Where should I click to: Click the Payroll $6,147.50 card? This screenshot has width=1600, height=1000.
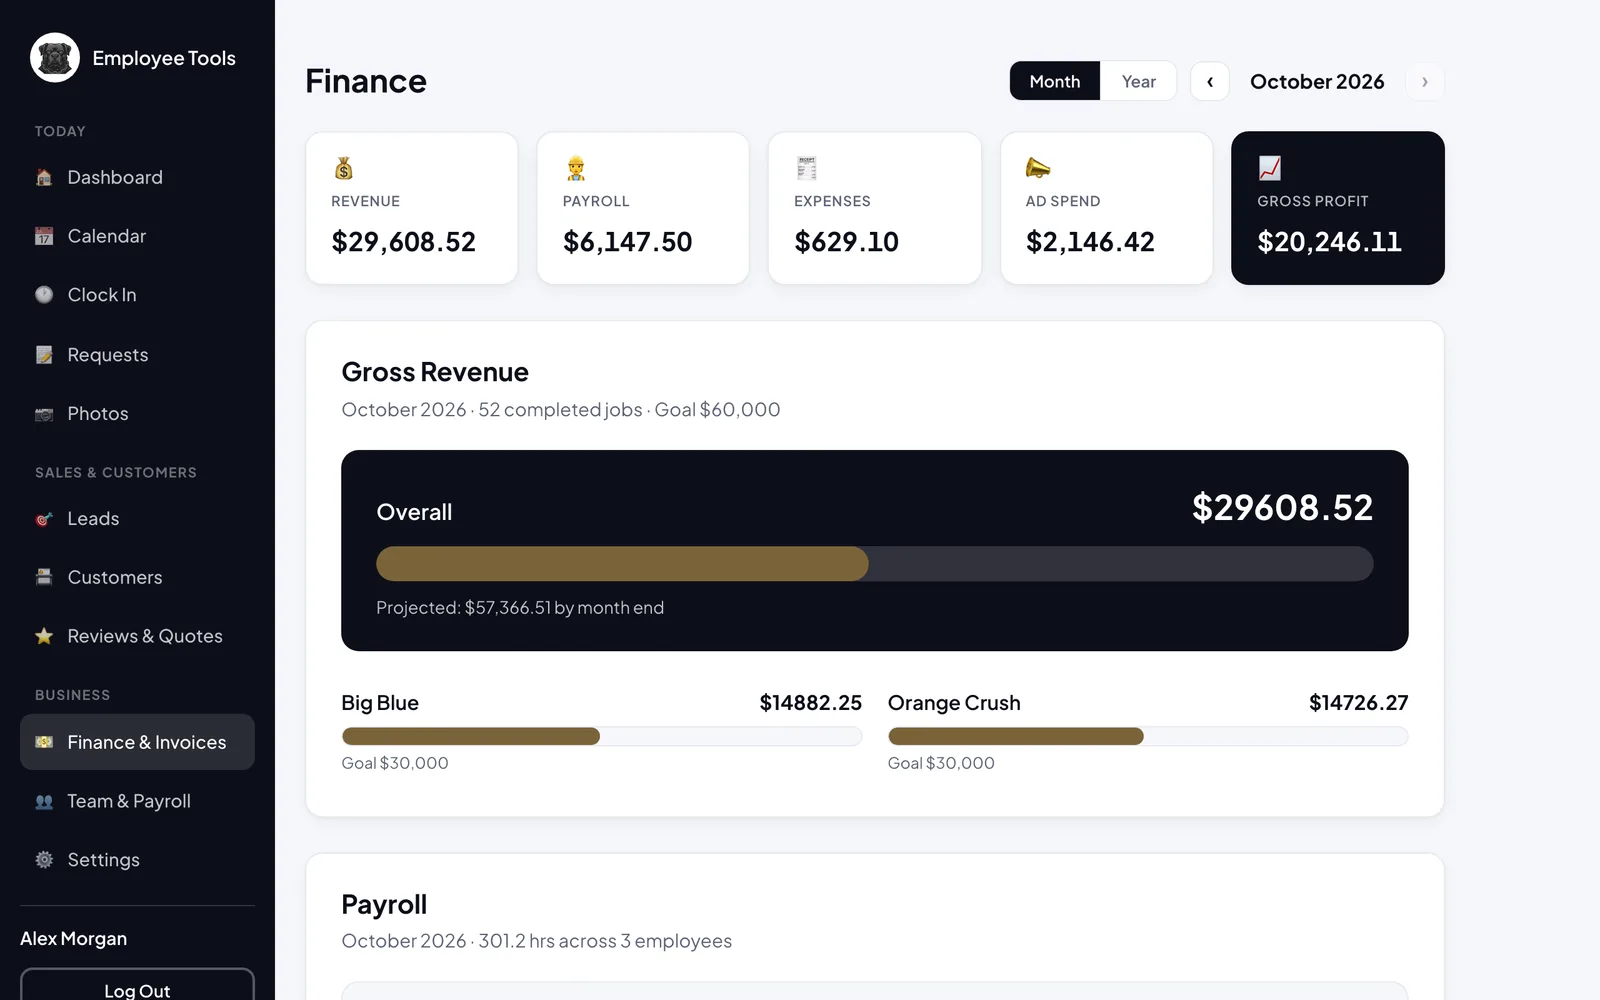(643, 208)
